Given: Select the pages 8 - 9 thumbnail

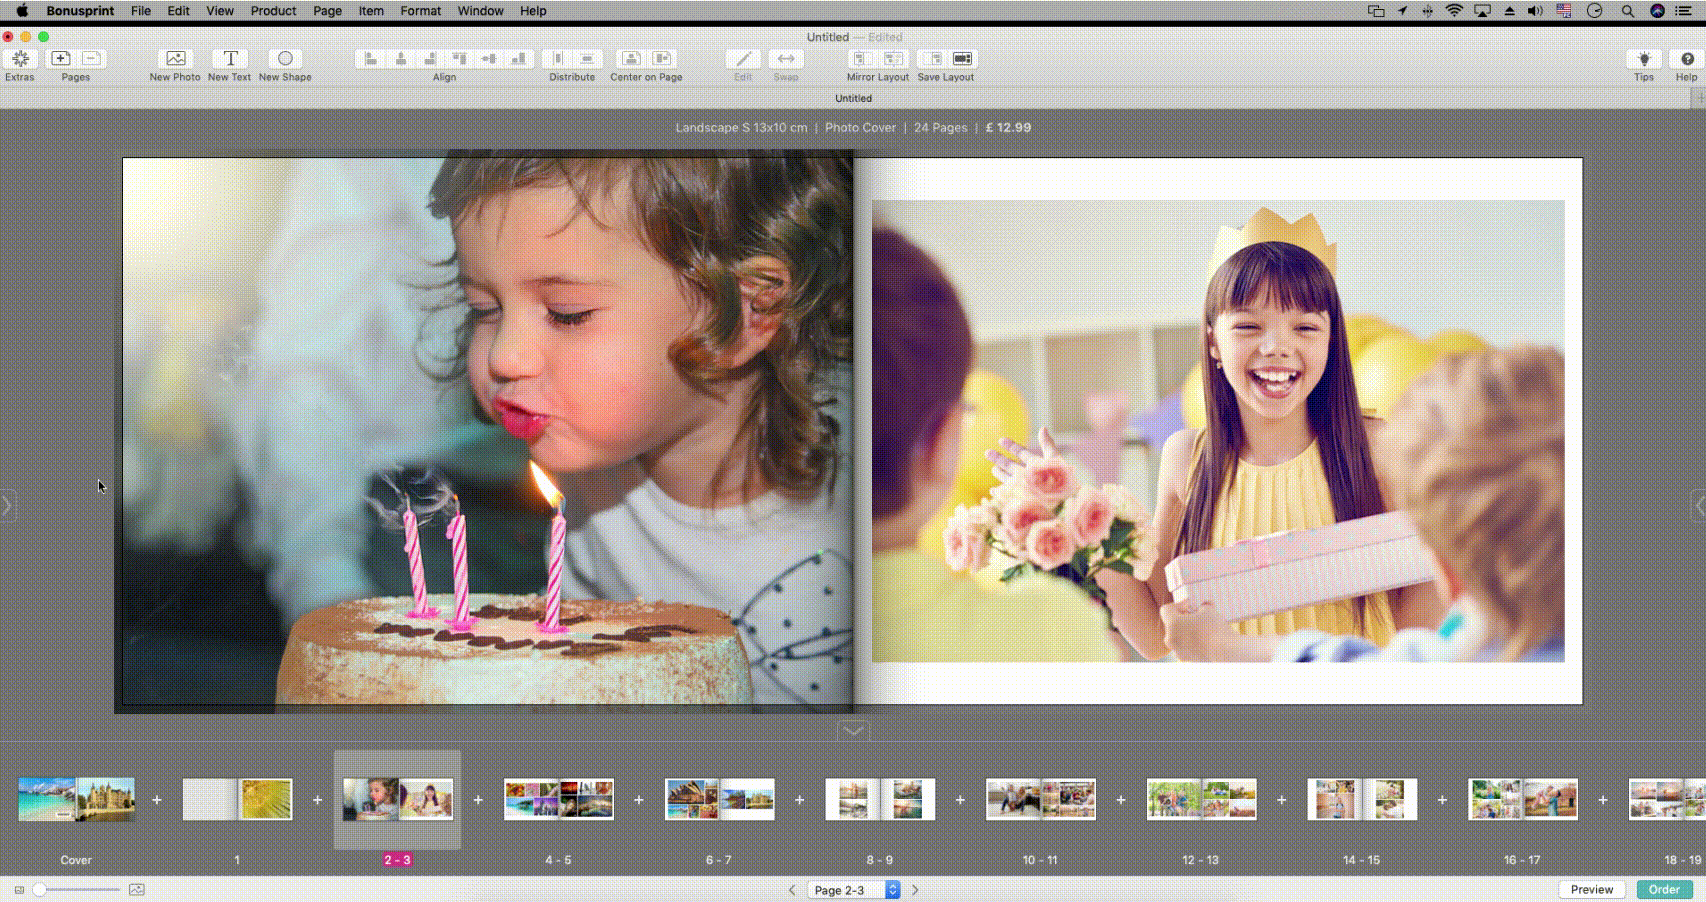Looking at the screenshot, I should 880,799.
